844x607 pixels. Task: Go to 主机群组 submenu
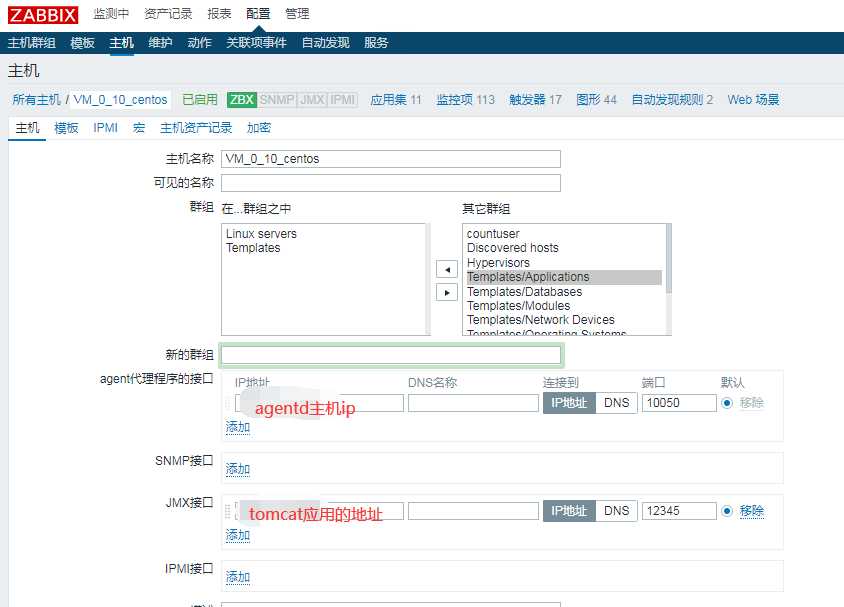click(x=31, y=43)
